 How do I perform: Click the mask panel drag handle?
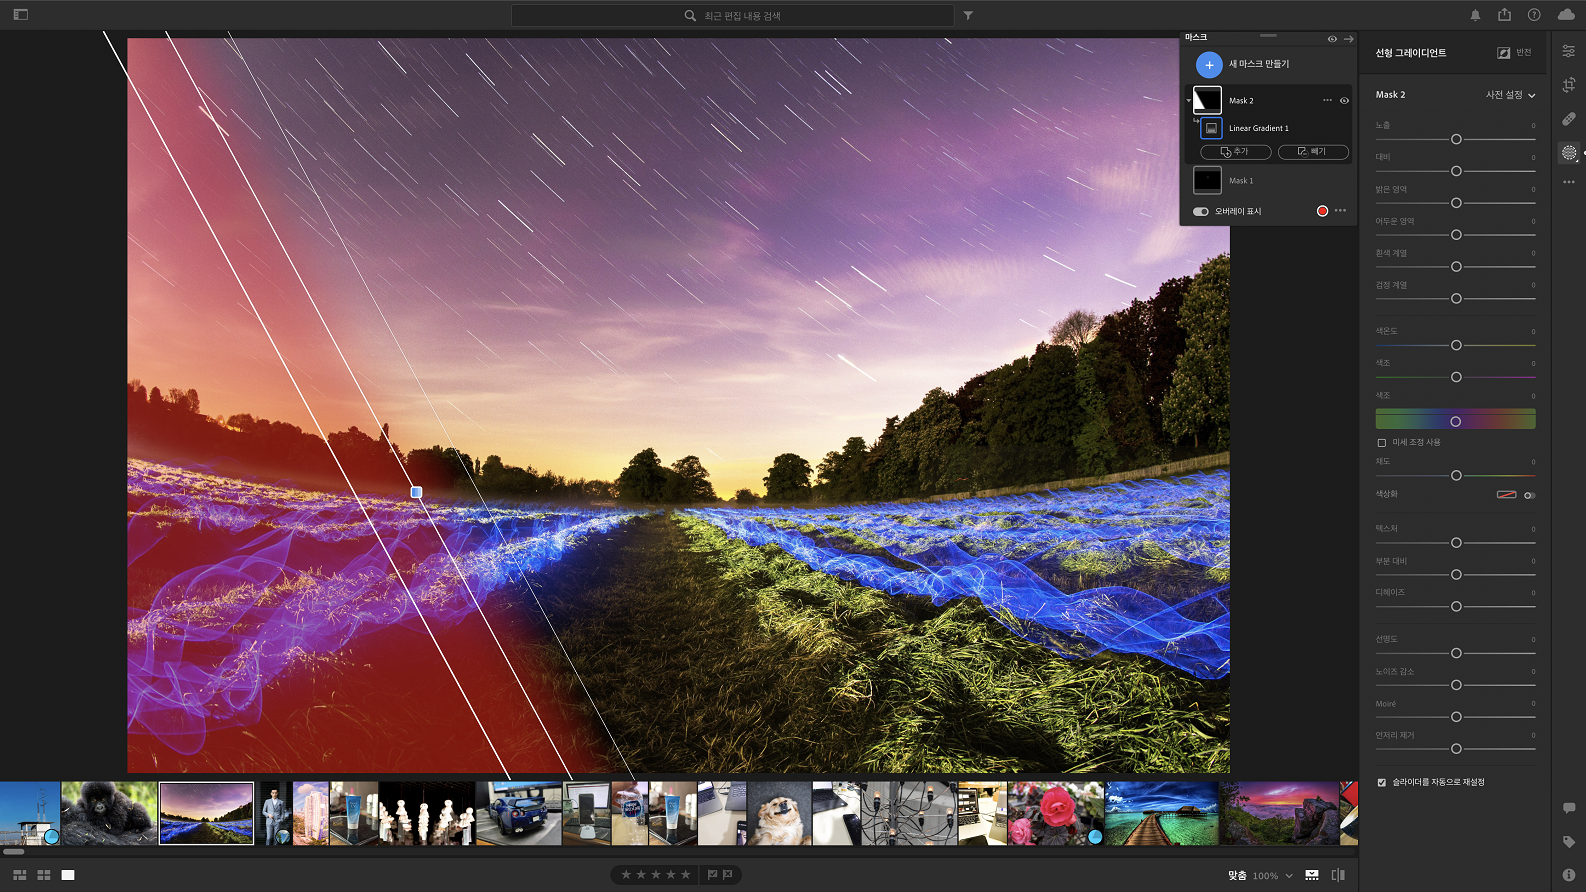pos(1268,36)
